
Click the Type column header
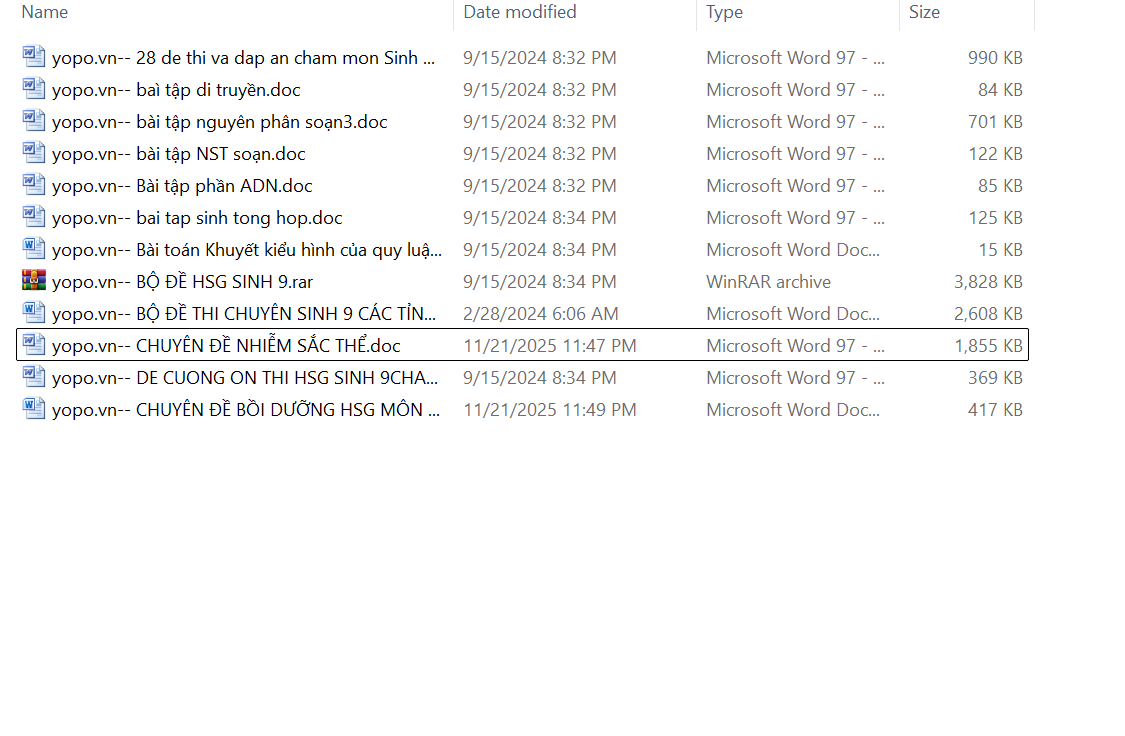point(724,12)
